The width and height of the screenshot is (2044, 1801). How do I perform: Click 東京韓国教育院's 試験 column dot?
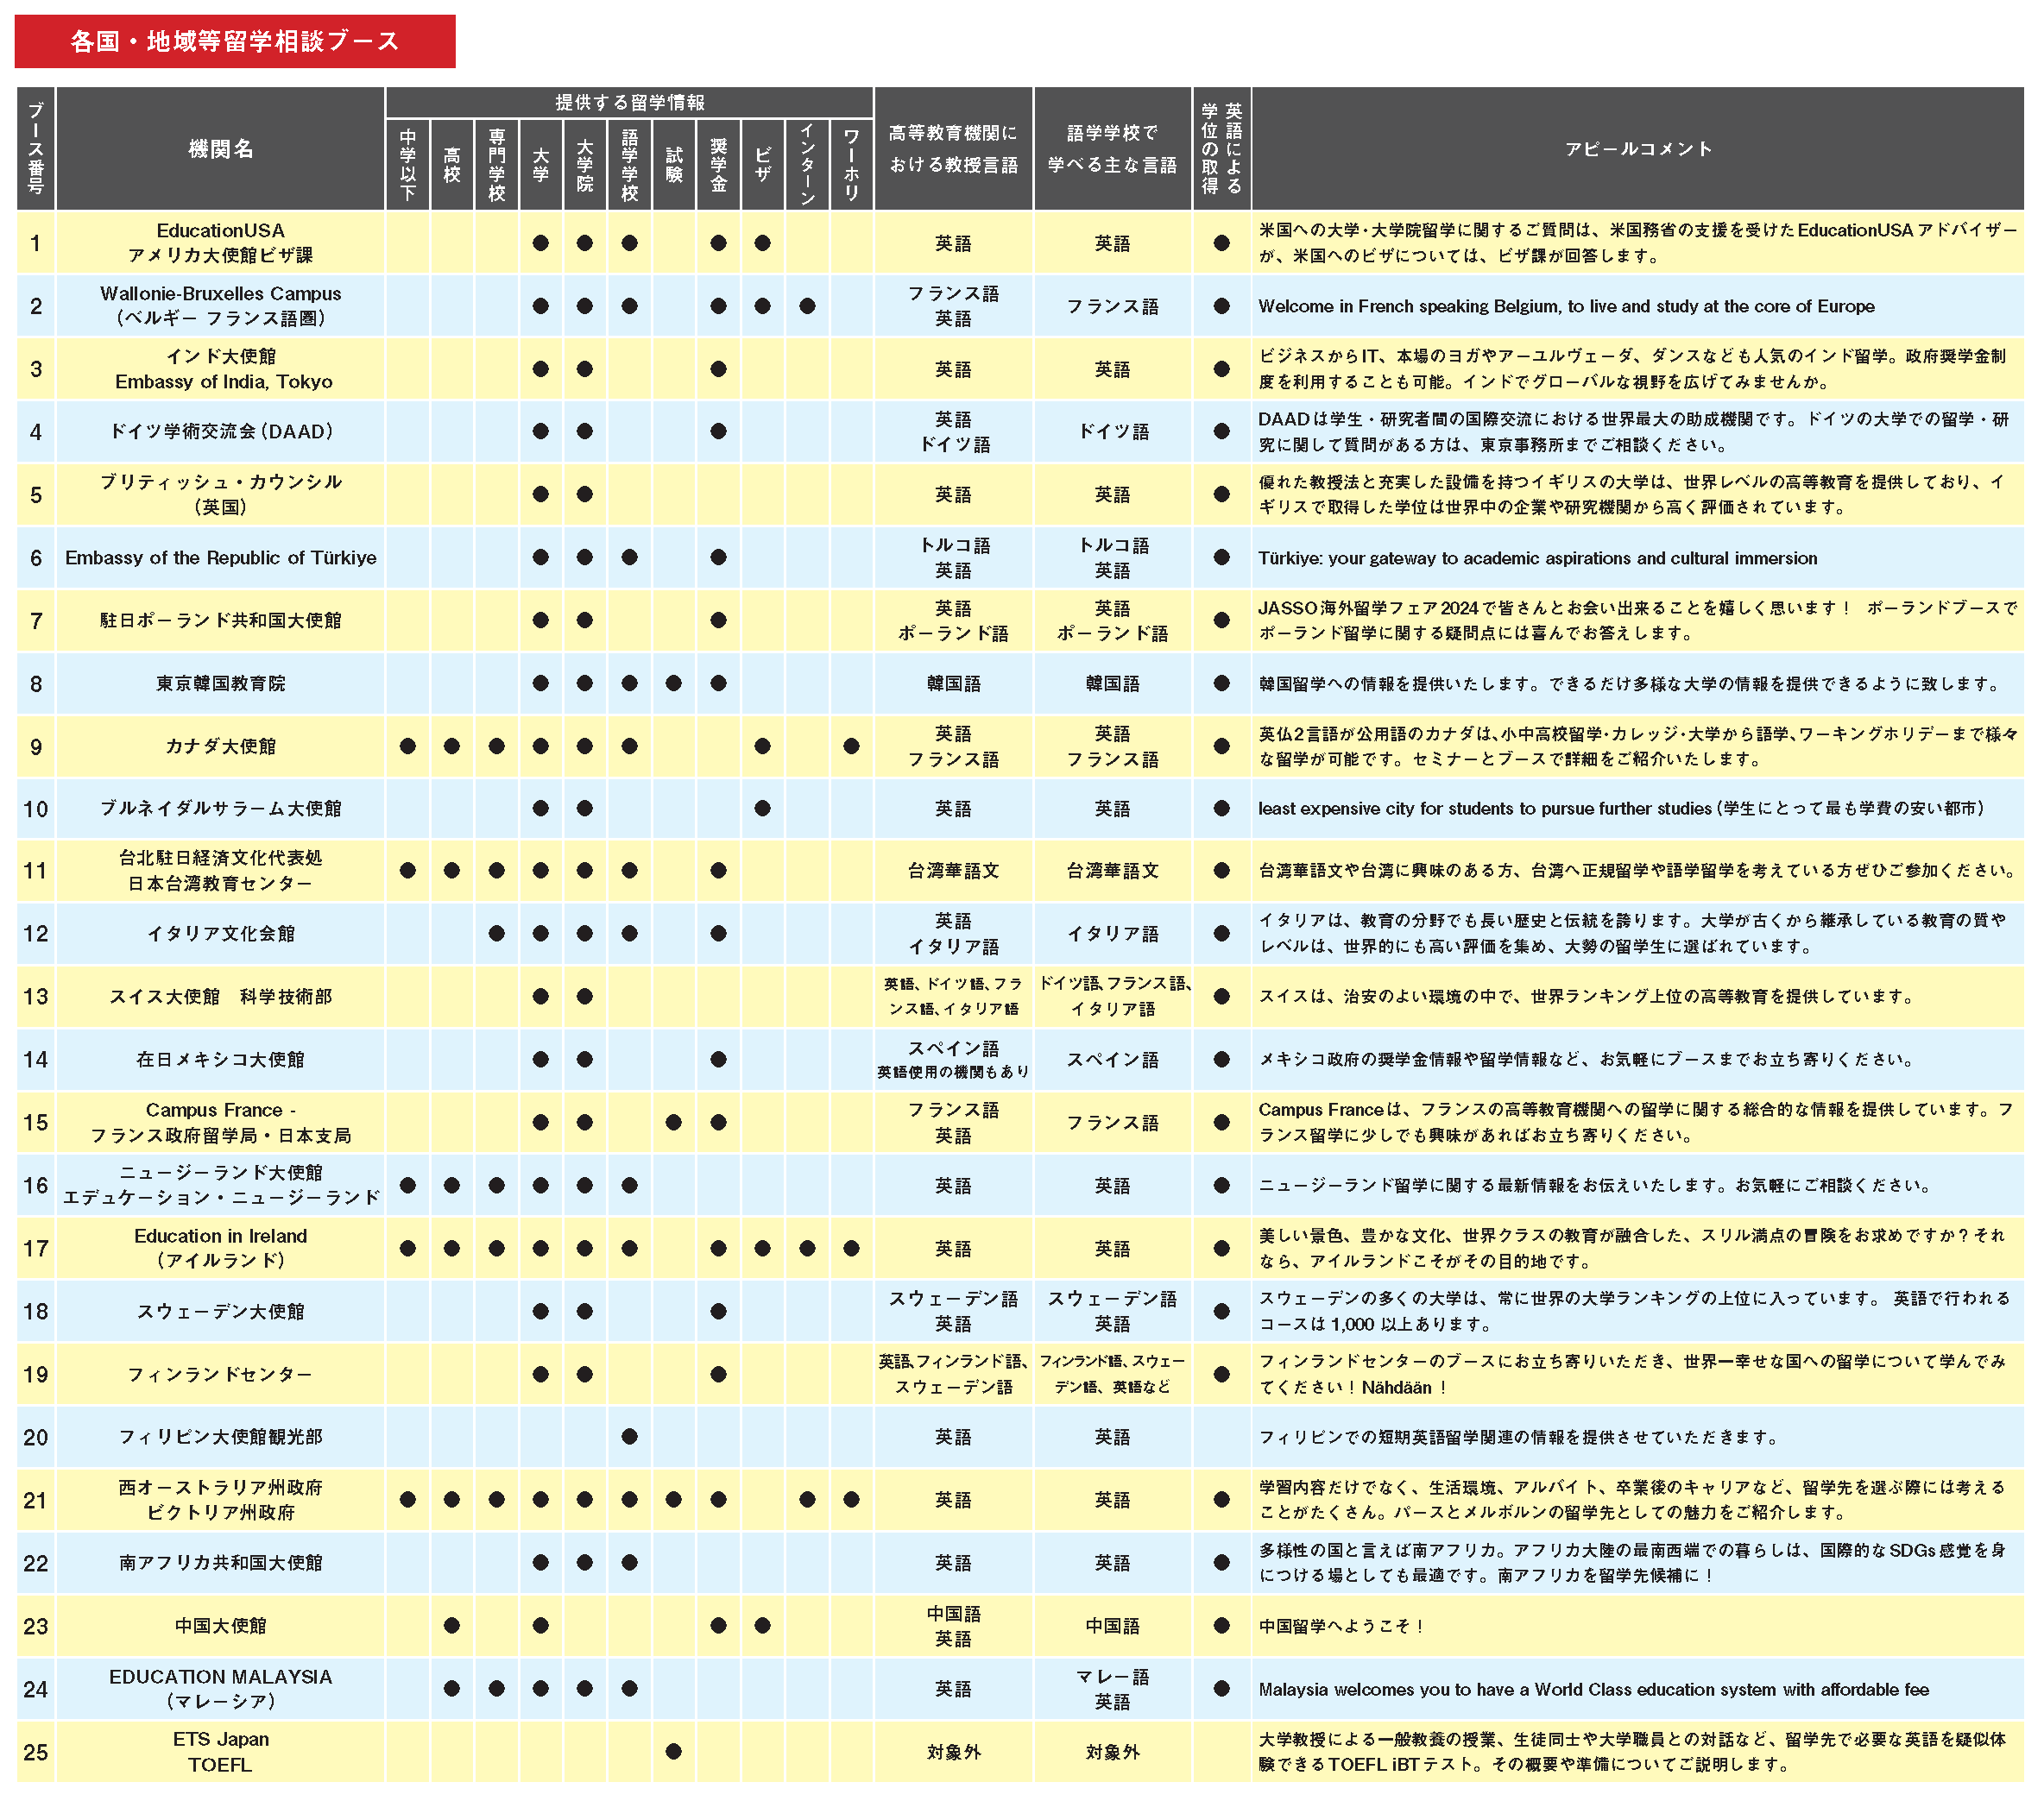[x=674, y=683]
